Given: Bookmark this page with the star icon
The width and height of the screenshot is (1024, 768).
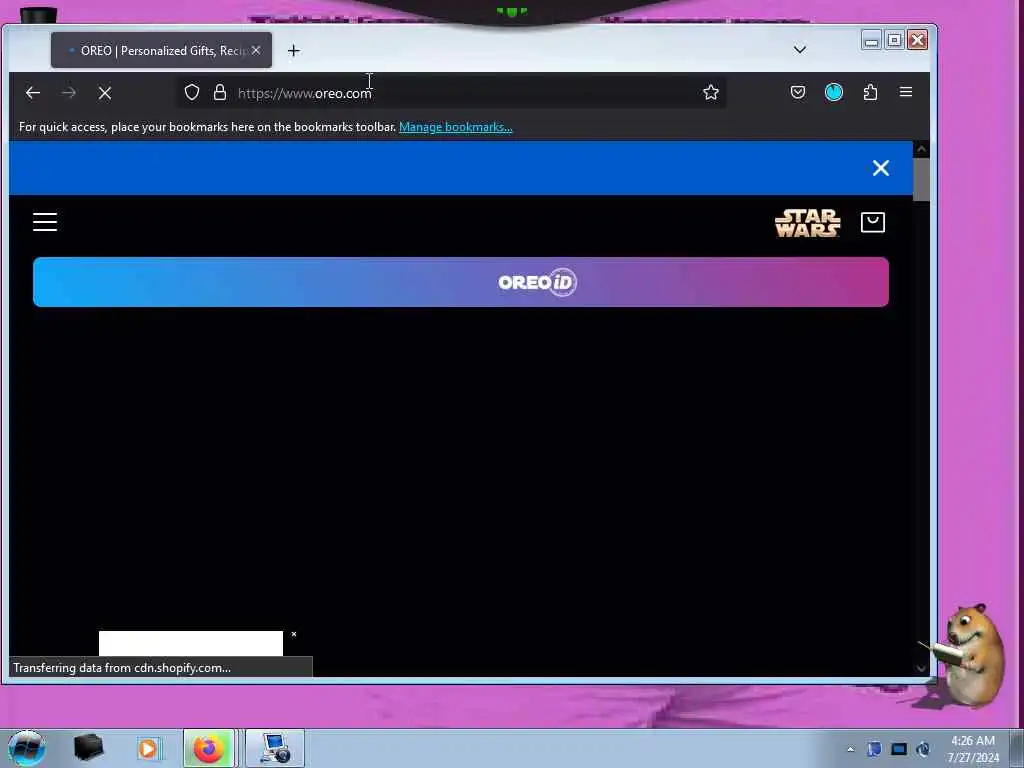Looking at the screenshot, I should (711, 93).
